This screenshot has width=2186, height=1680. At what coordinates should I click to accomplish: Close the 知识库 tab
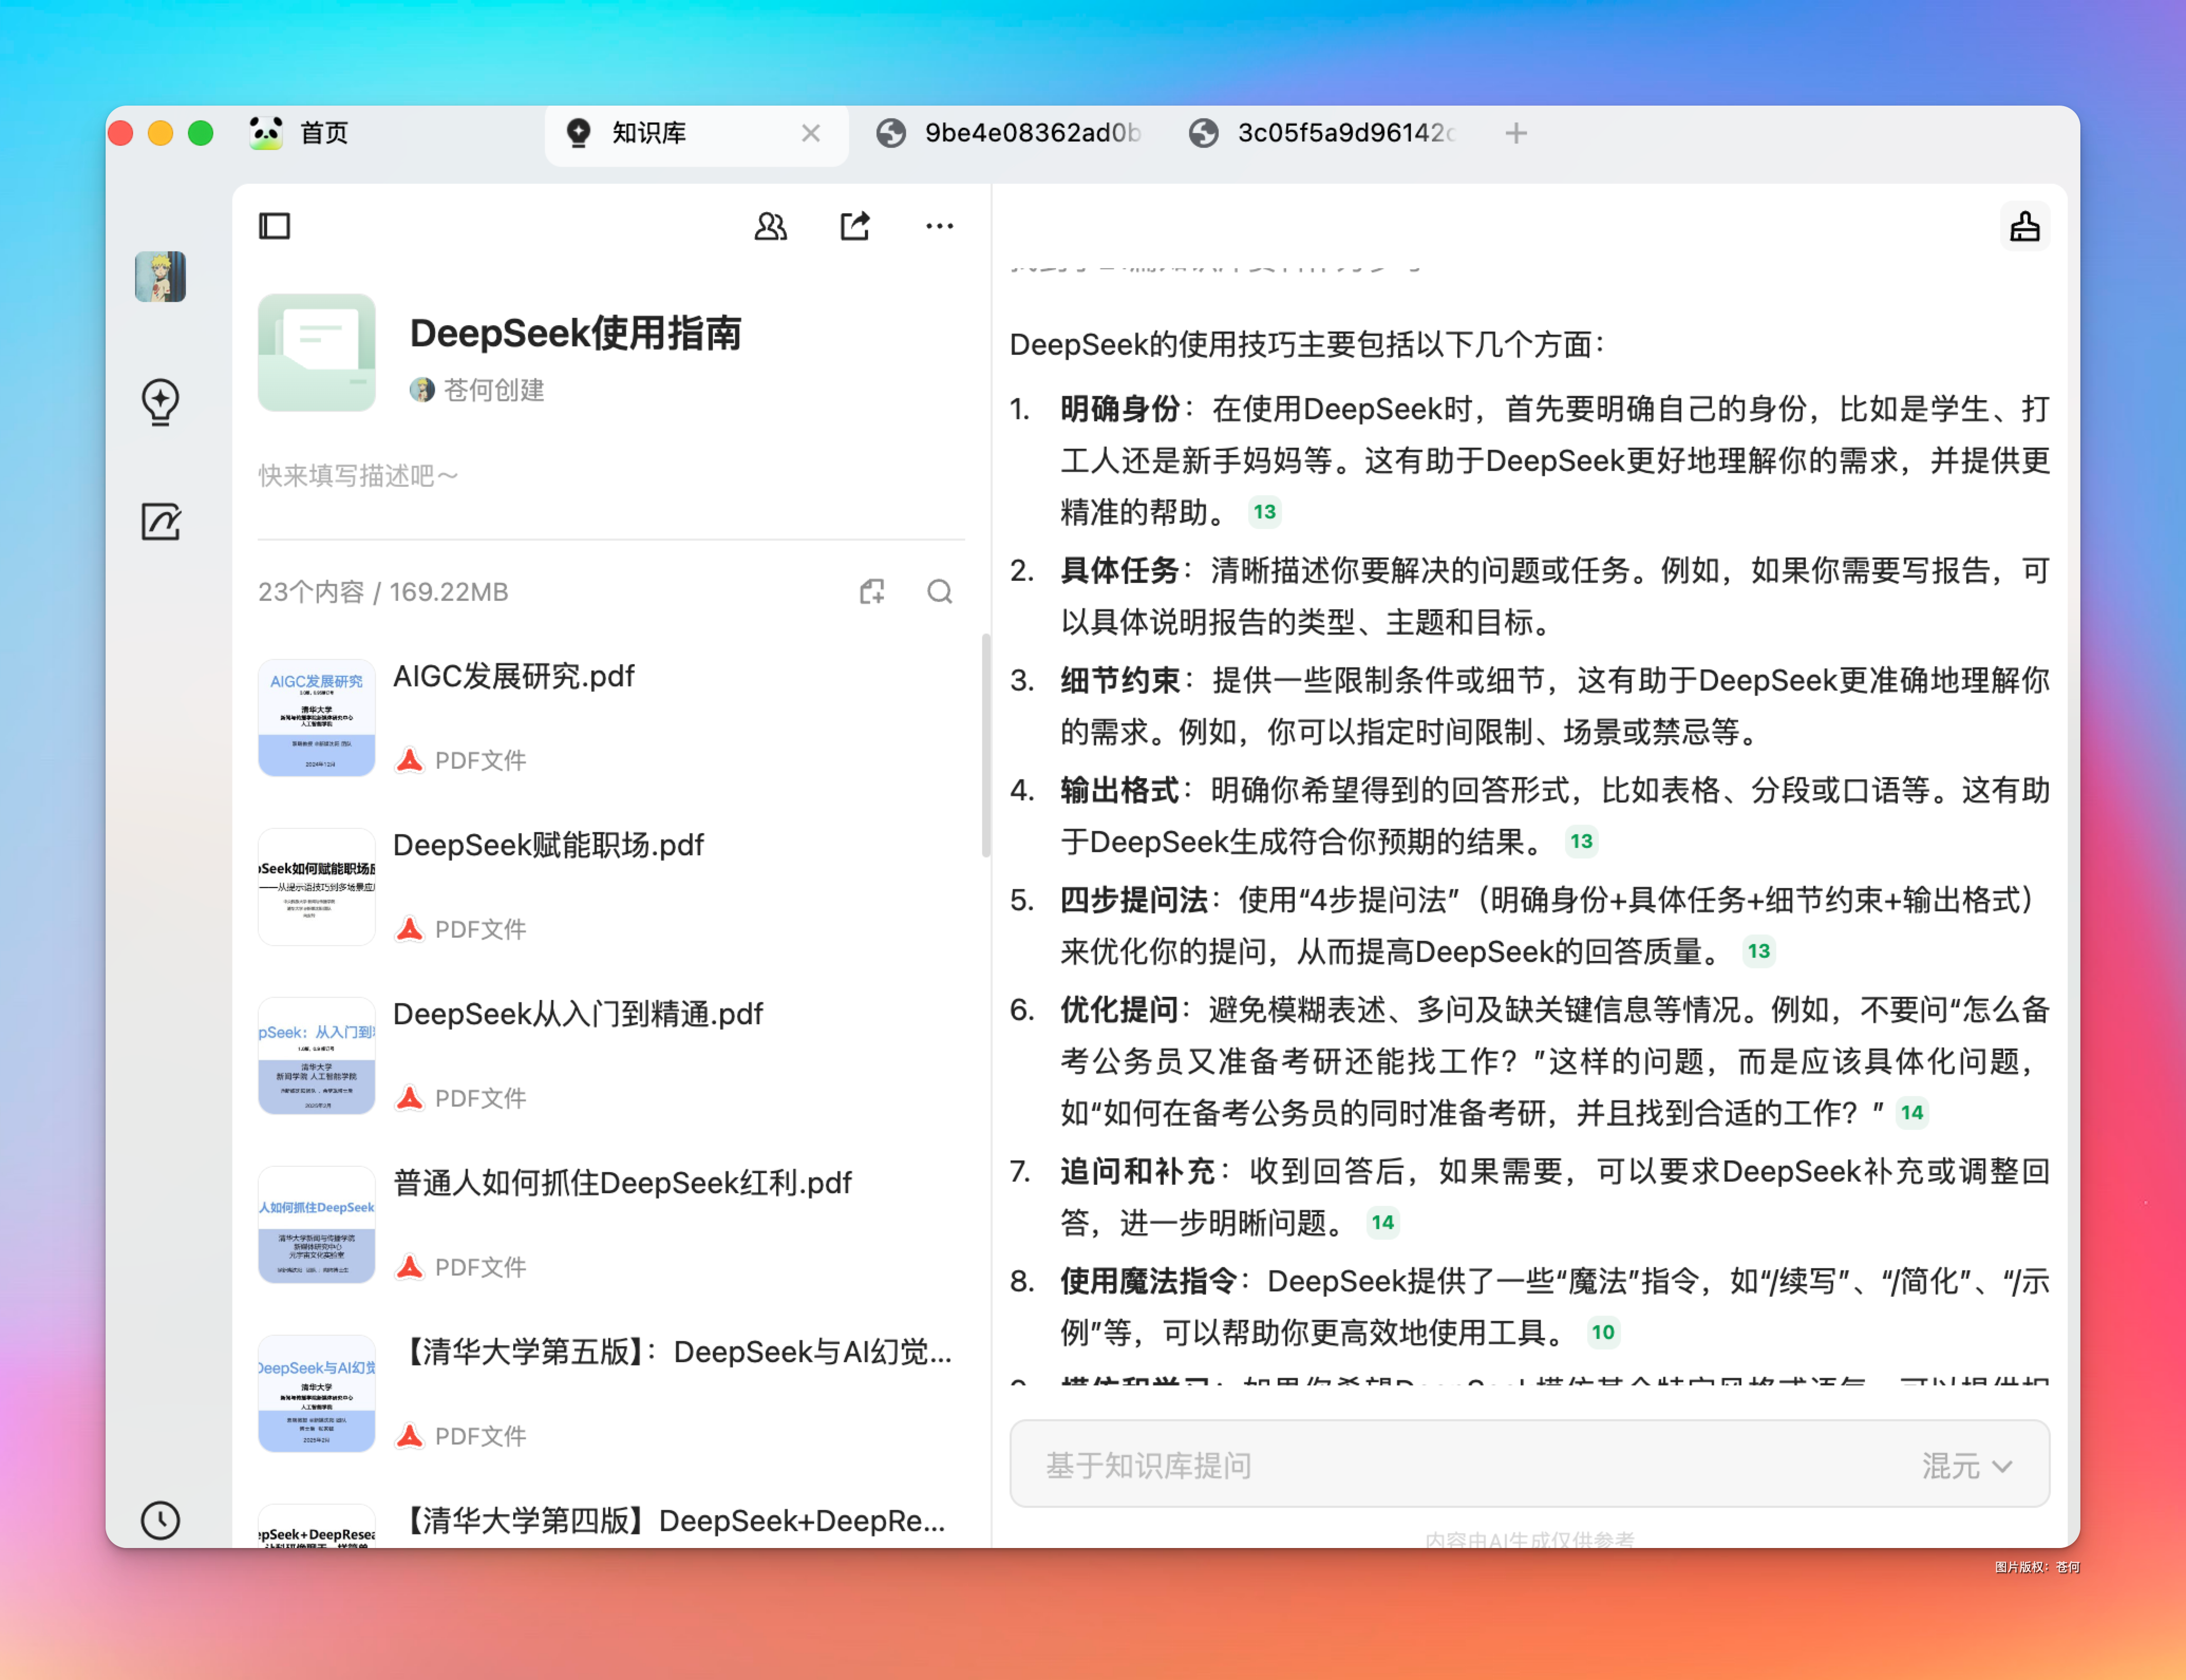(x=810, y=133)
